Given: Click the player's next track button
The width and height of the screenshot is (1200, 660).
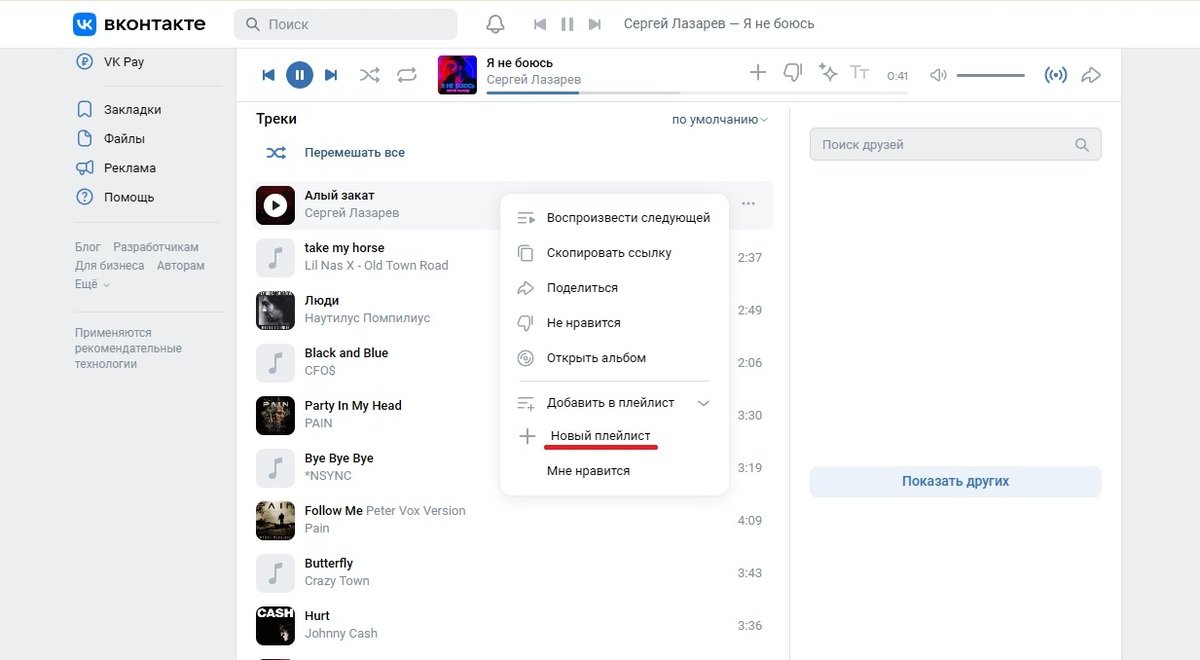Looking at the screenshot, I should coord(331,75).
